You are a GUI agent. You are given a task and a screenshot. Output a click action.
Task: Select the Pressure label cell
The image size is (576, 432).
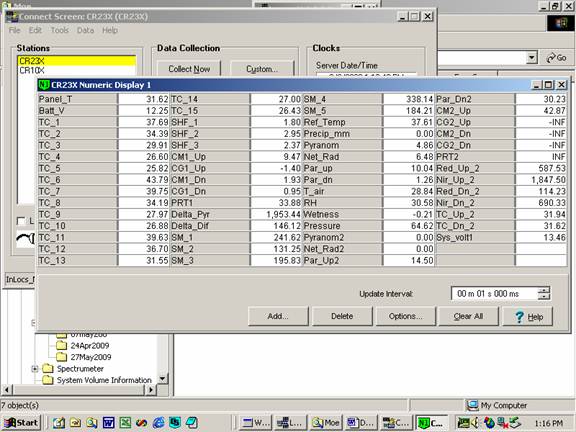pyautogui.click(x=342, y=226)
